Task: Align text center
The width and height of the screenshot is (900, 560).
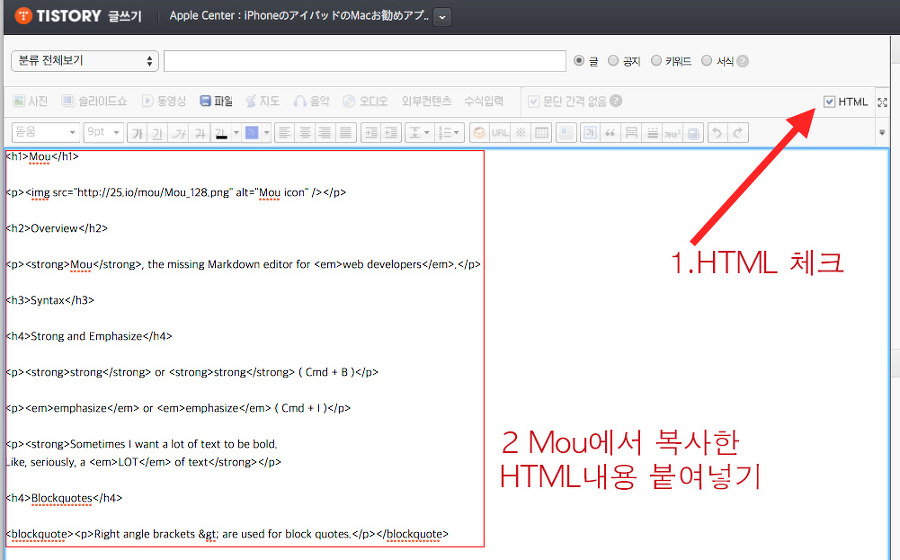Action: click(x=305, y=133)
